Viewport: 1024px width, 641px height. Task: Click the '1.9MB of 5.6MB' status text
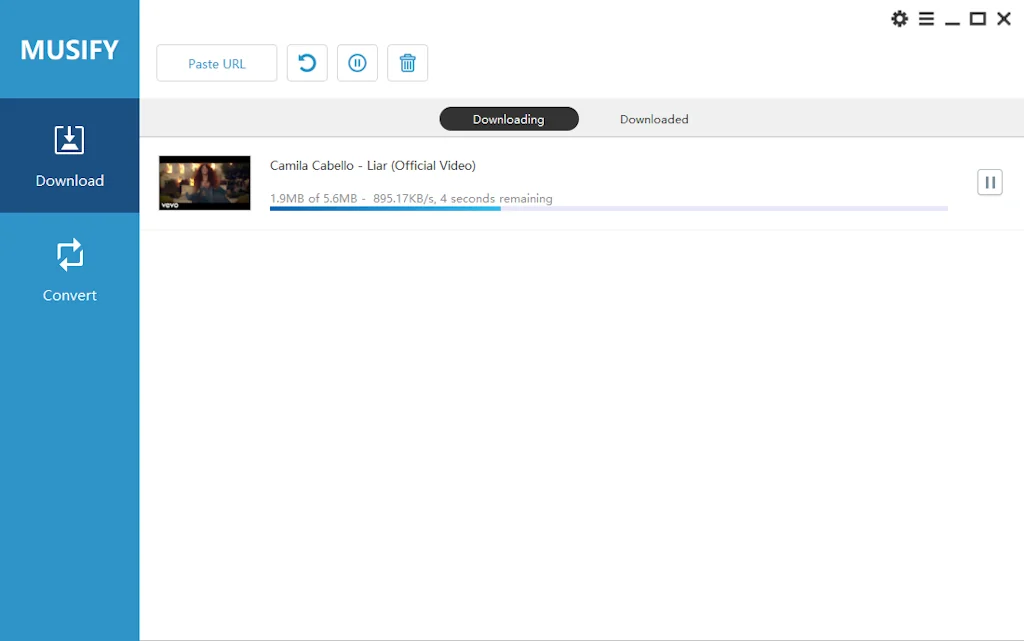(x=313, y=198)
